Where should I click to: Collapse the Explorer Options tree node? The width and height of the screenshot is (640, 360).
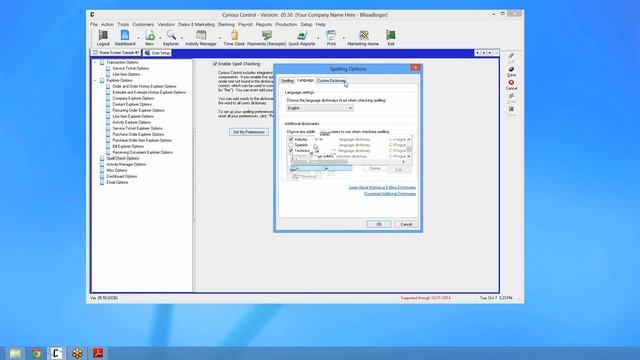(x=96, y=80)
